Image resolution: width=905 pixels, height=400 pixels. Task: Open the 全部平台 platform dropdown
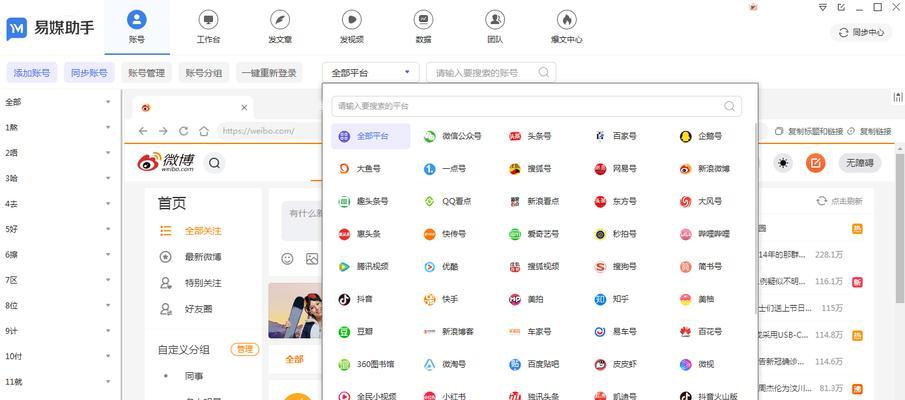371,73
